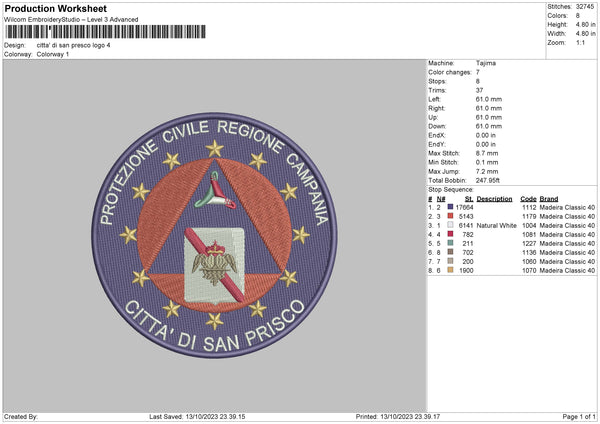This screenshot has height=424, width=600.
Task: Click the thread code 1179 cell
Action: point(529,216)
